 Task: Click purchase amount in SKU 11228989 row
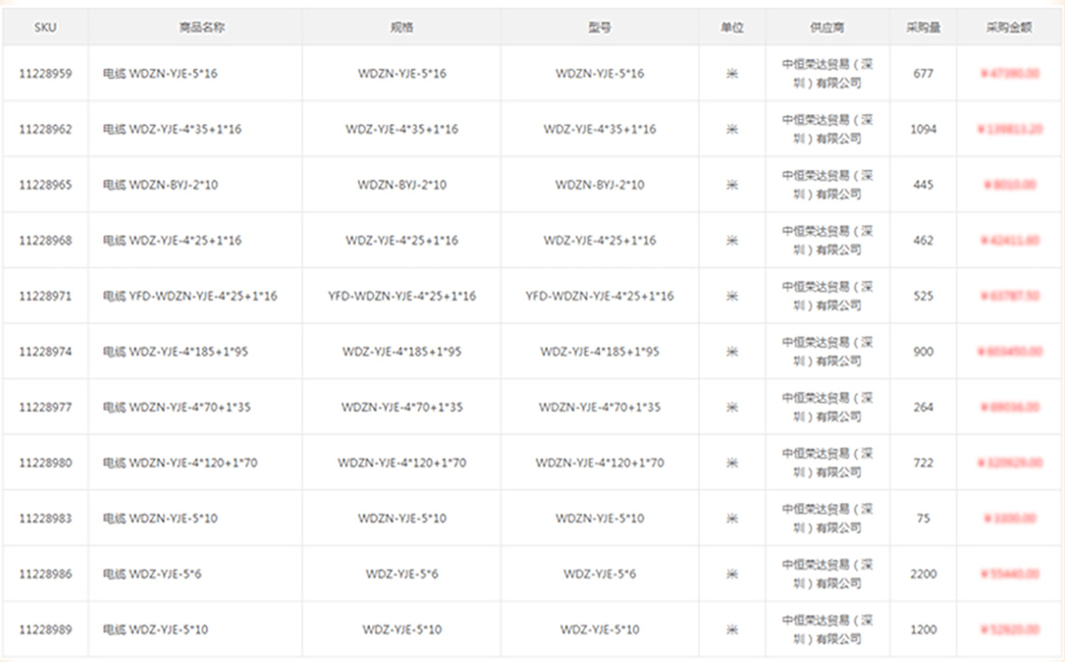(x=1009, y=629)
